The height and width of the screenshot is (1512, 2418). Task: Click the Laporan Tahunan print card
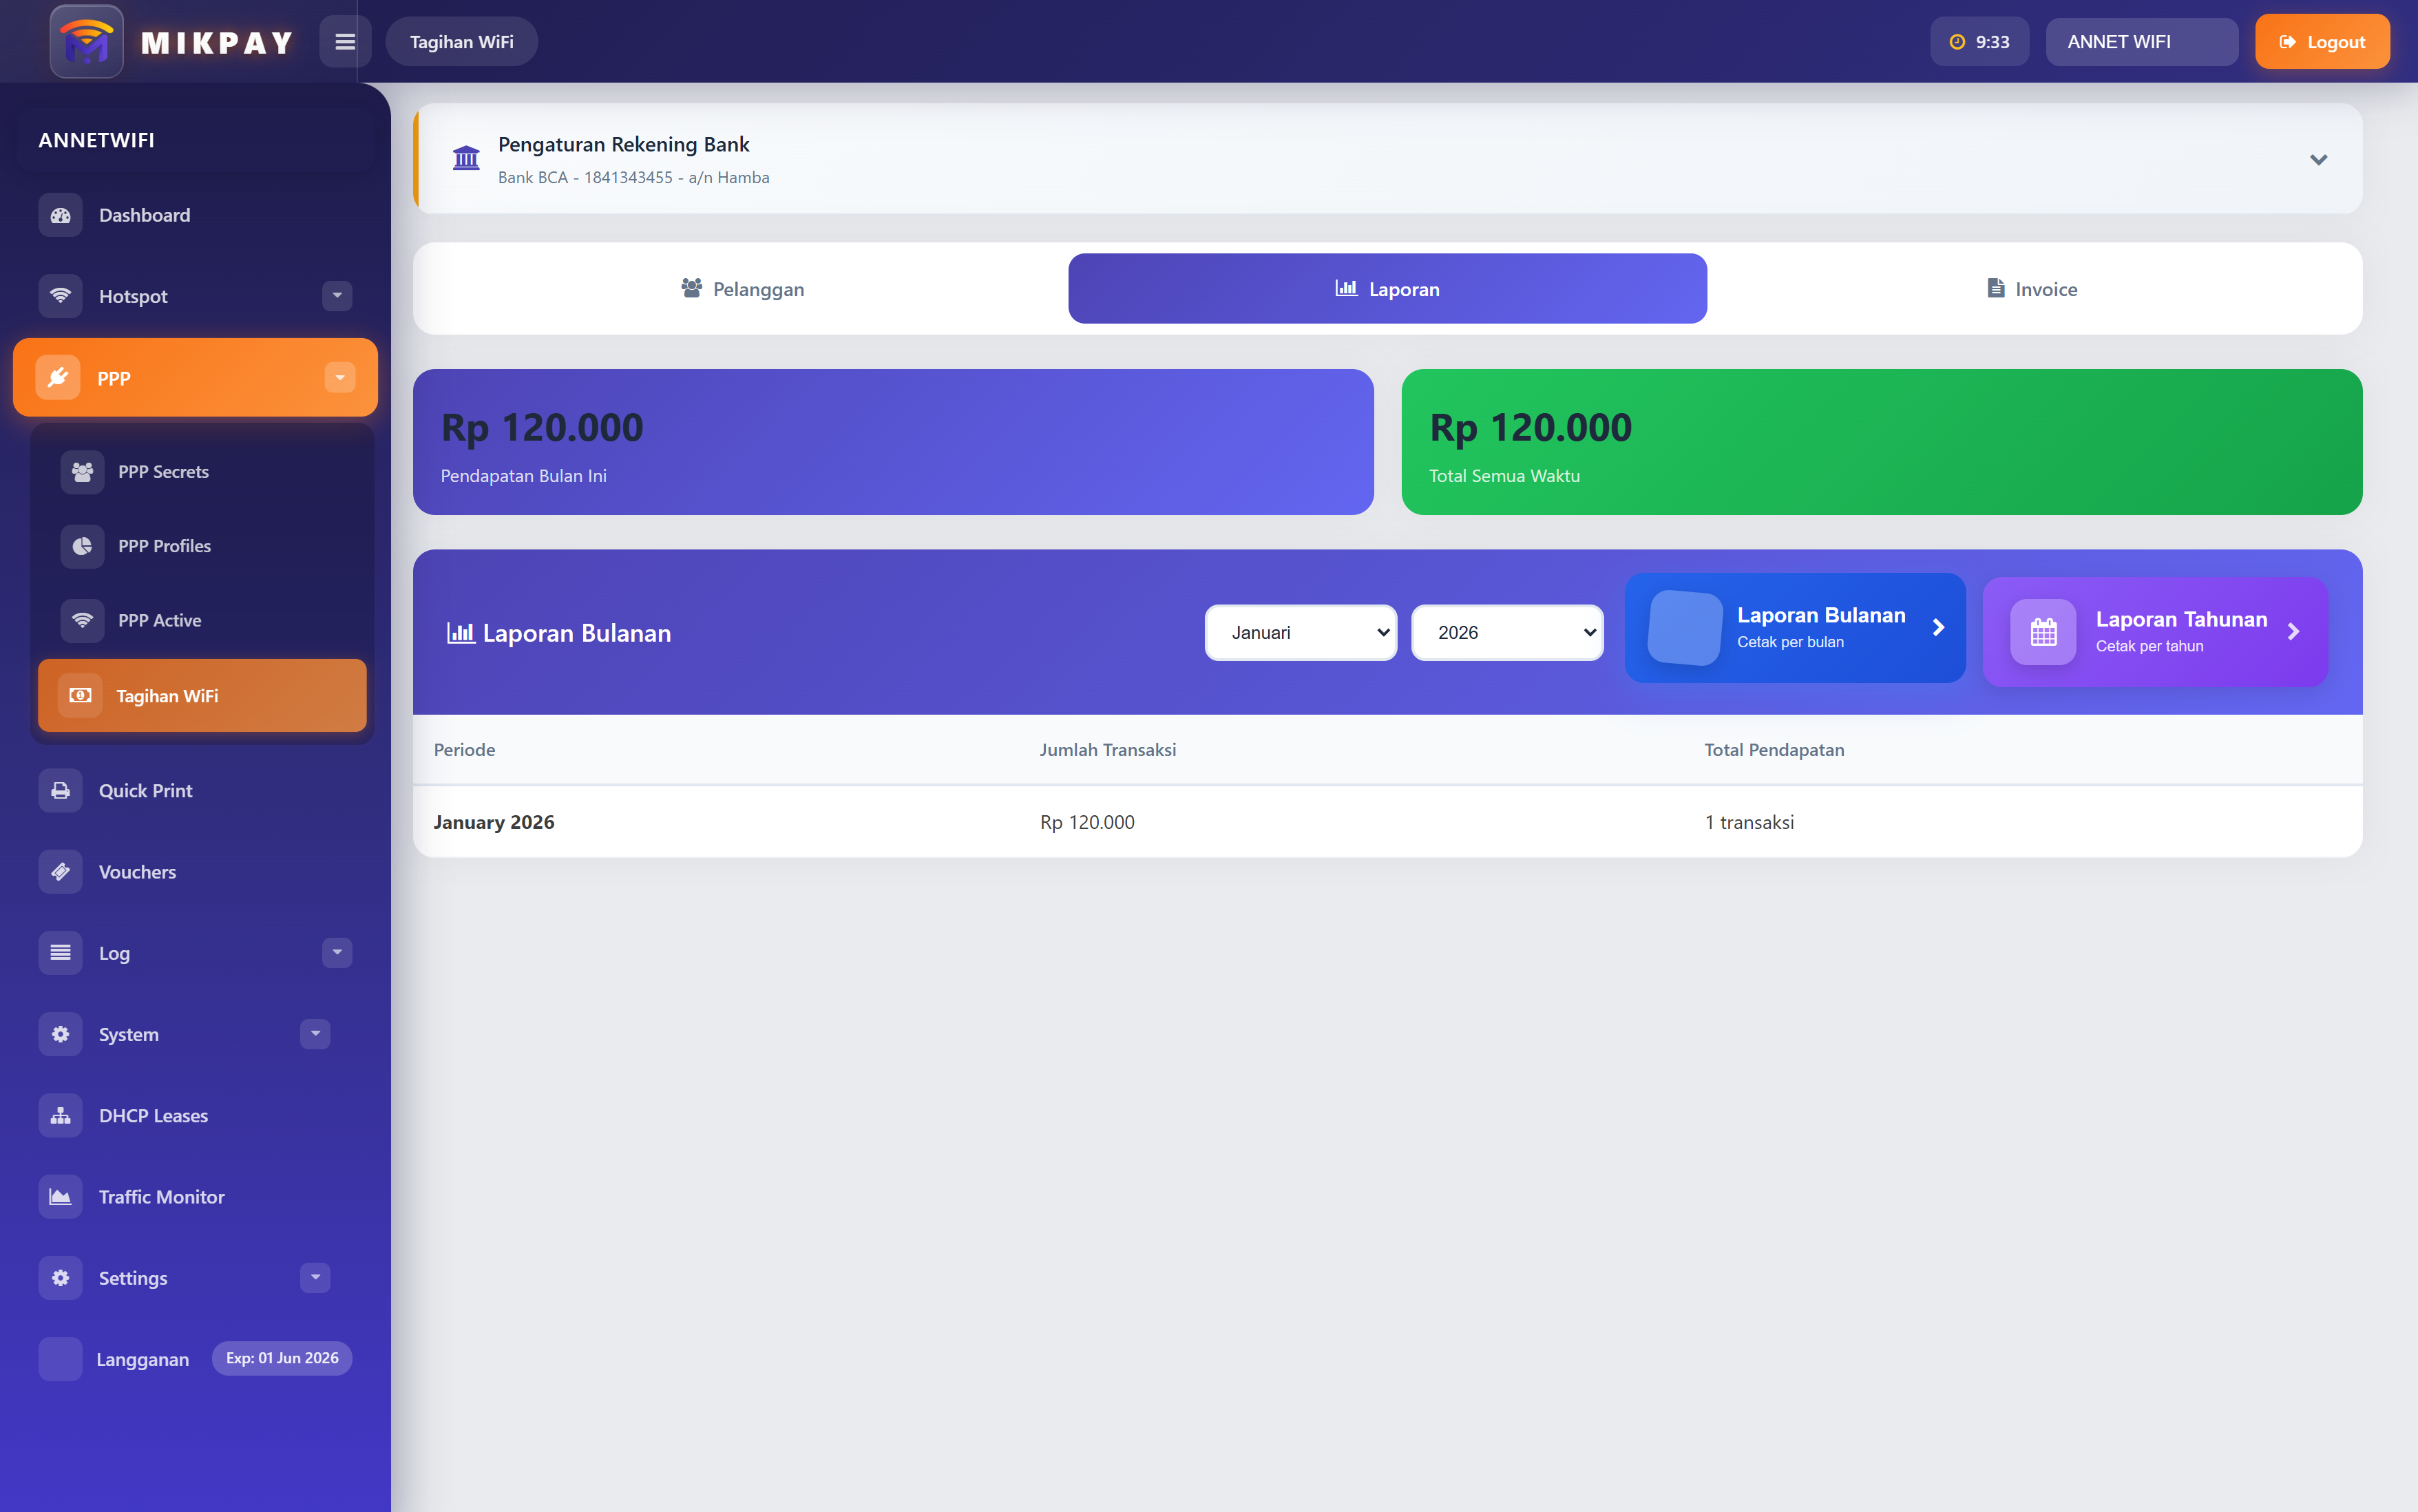tap(2154, 631)
